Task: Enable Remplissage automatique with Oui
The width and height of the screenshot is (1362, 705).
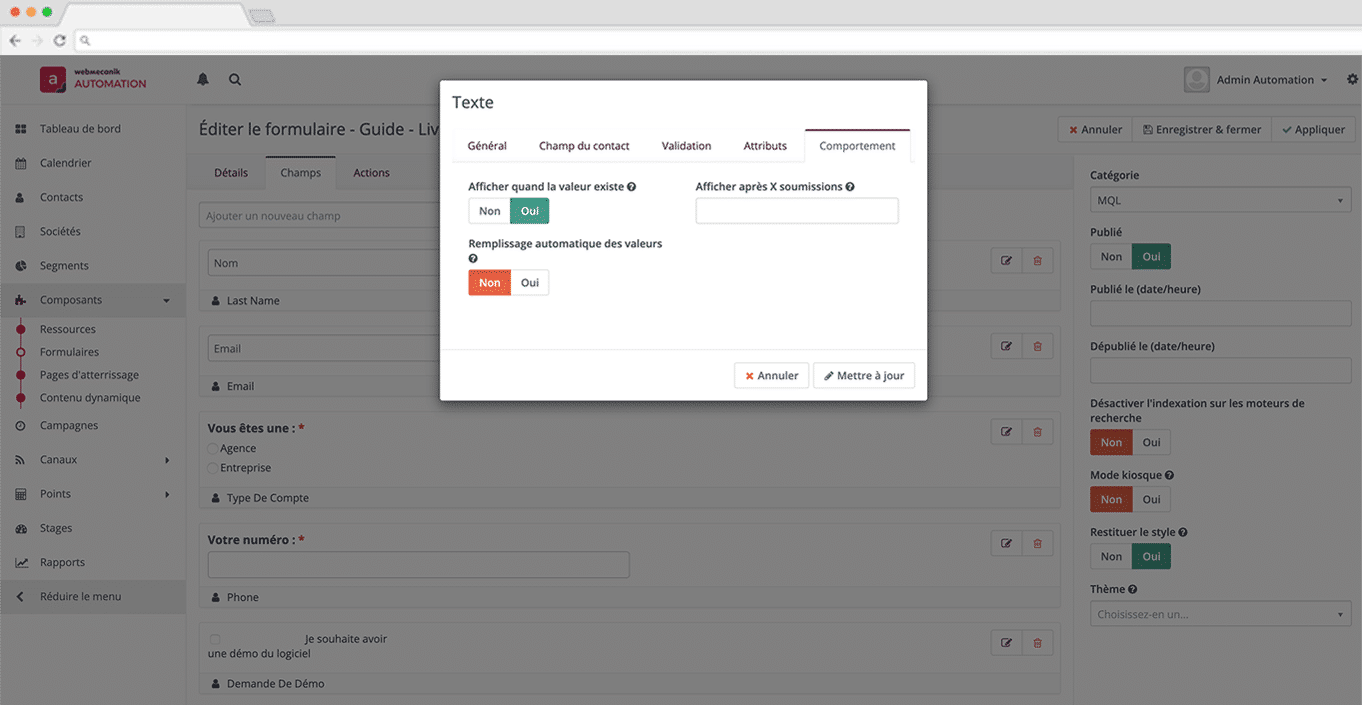Action: pos(530,283)
